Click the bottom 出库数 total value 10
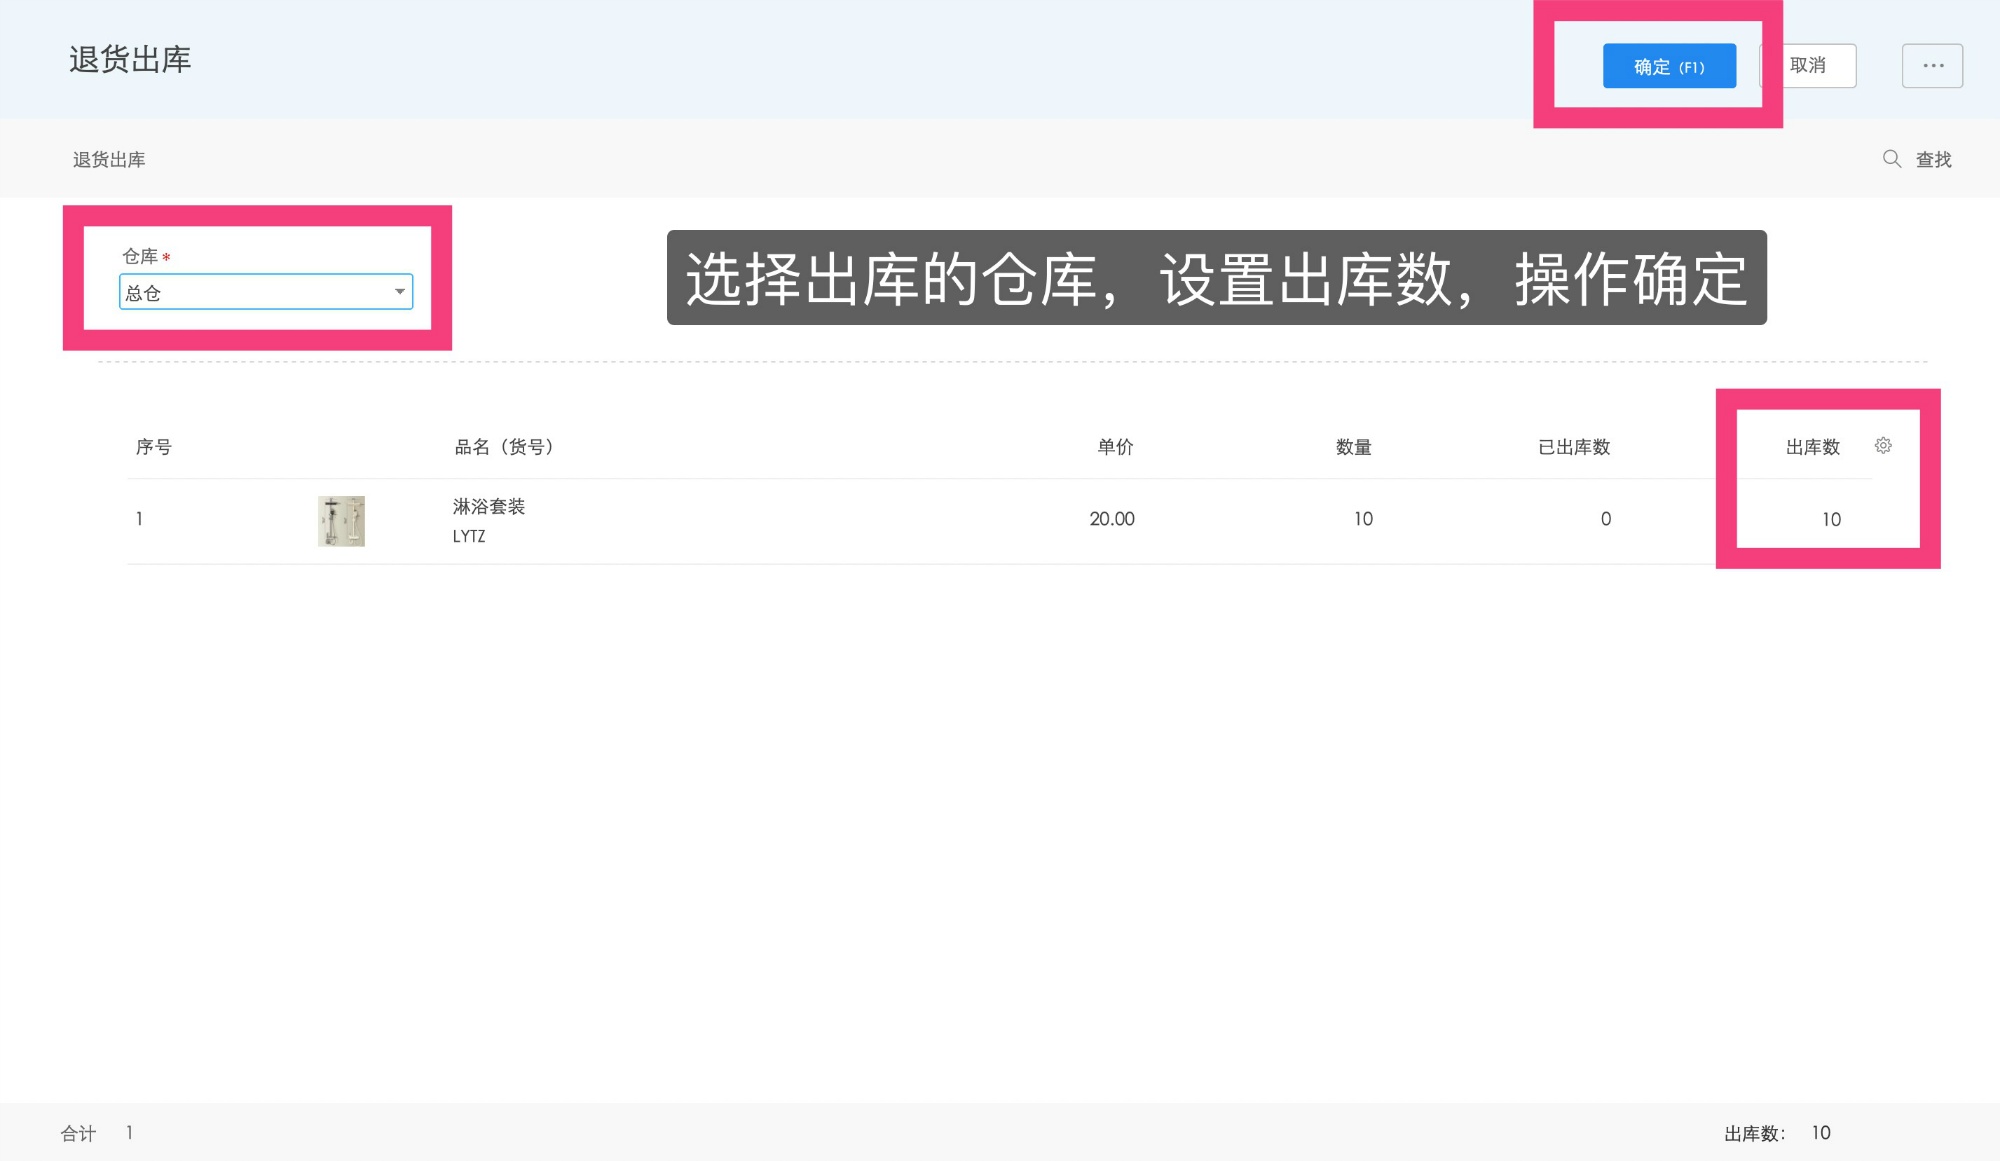 point(1821,1132)
